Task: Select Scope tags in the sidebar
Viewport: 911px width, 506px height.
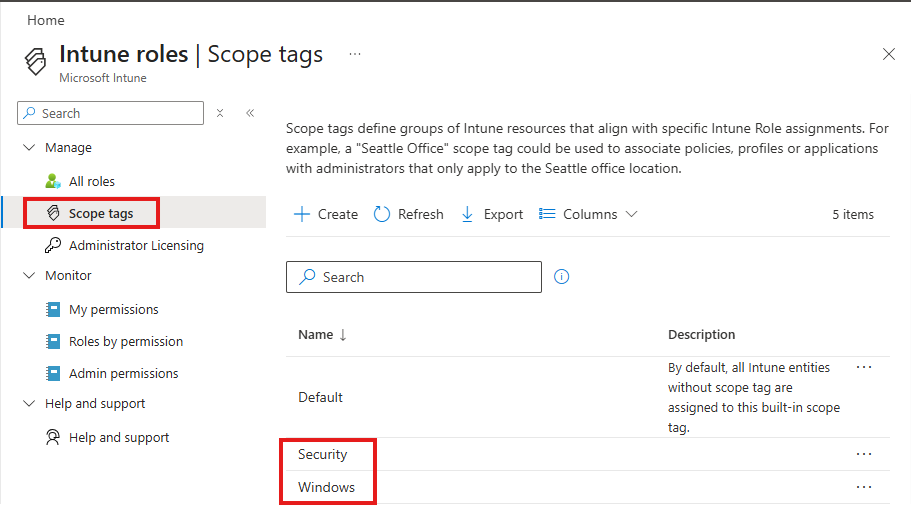Action: [x=100, y=213]
